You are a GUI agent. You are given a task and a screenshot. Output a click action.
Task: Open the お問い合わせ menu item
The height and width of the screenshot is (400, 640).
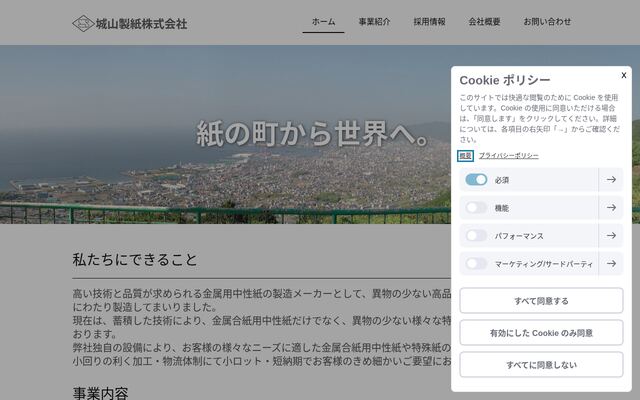(547, 22)
